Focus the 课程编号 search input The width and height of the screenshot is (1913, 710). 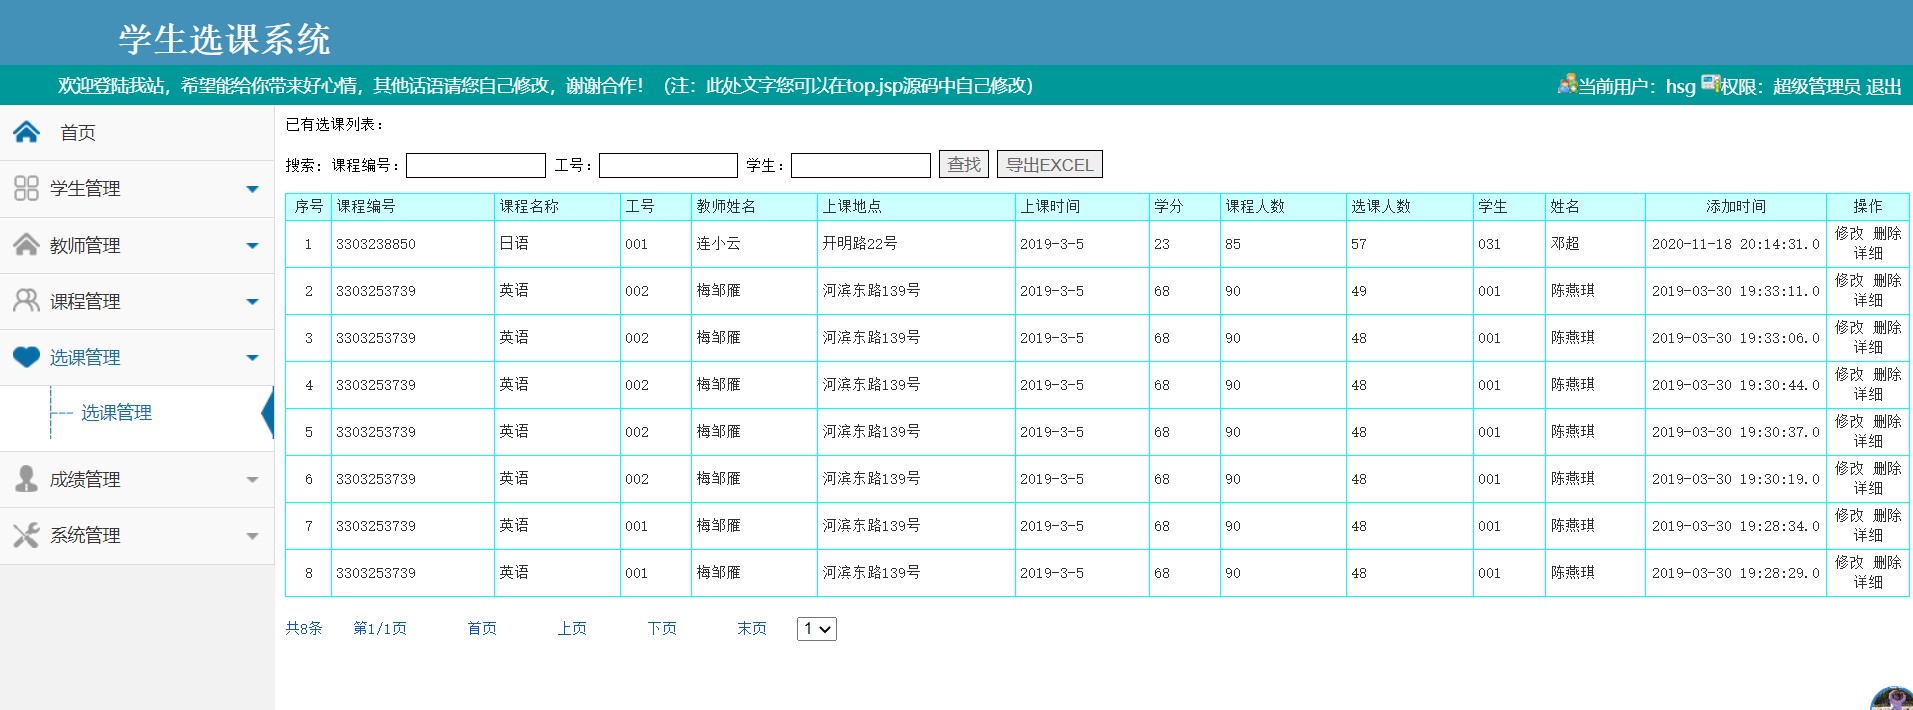tap(476, 165)
